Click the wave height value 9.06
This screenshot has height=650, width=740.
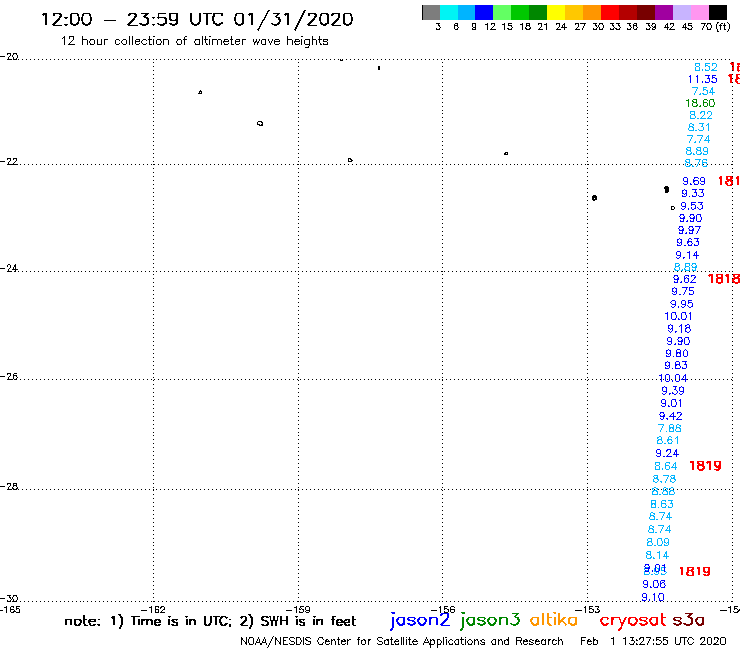(654, 584)
